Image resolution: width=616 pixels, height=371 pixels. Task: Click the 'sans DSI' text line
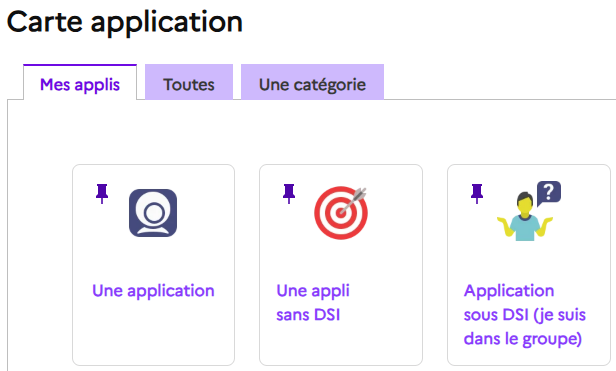pyautogui.click(x=308, y=315)
